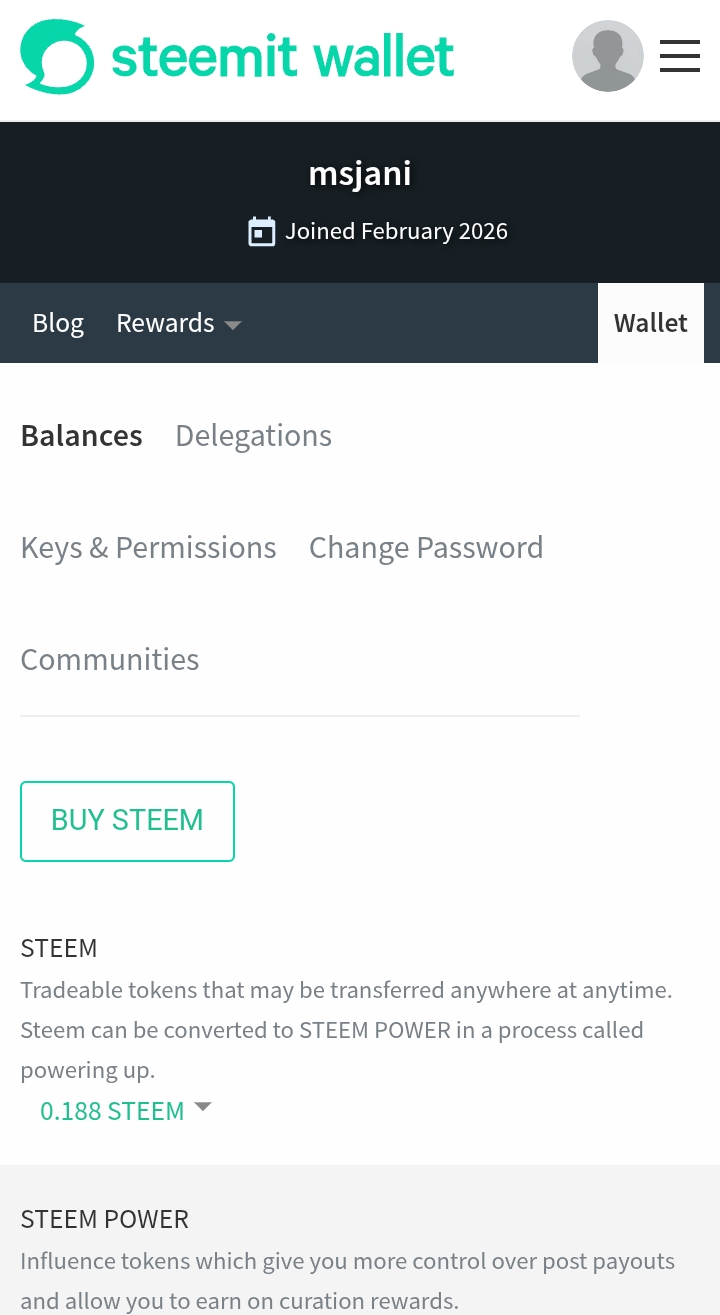Open the 0.188 STEEM balance dropdown
Image resolution: width=720 pixels, height=1315 pixels.
click(x=112, y=1111)
